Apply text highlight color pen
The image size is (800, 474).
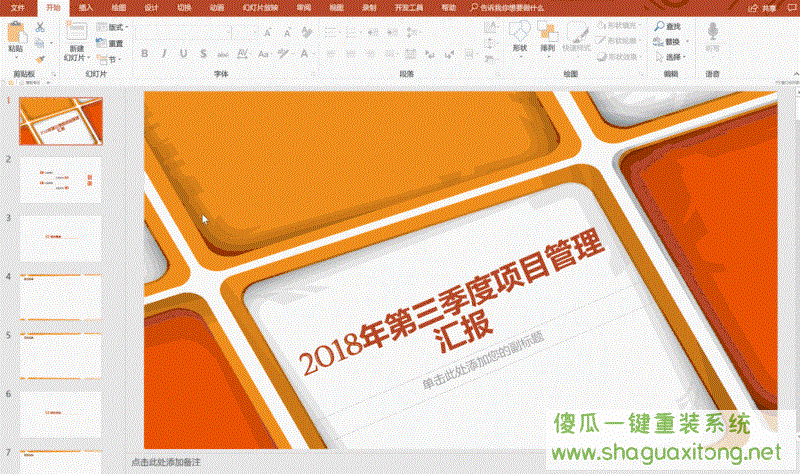click(283, 54)
